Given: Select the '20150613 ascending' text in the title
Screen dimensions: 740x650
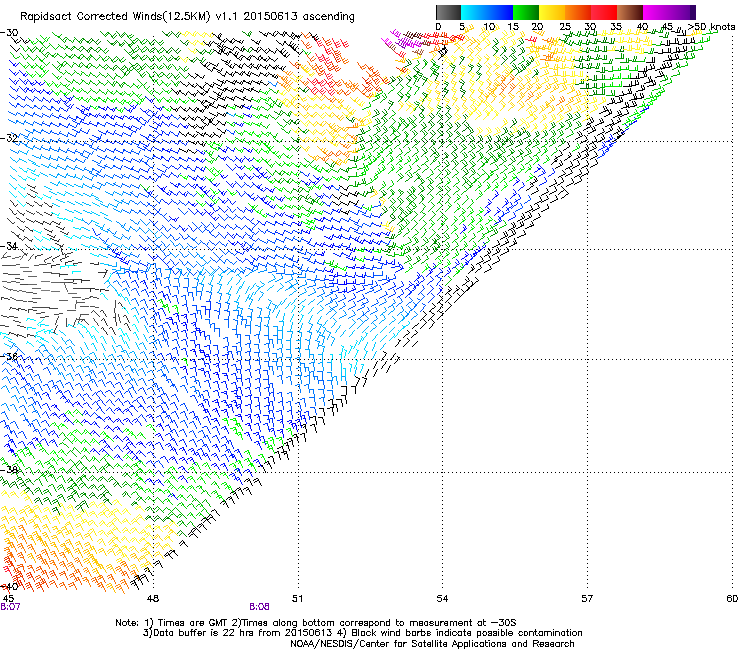Looking at the screenshot, I should coord(299,17).
